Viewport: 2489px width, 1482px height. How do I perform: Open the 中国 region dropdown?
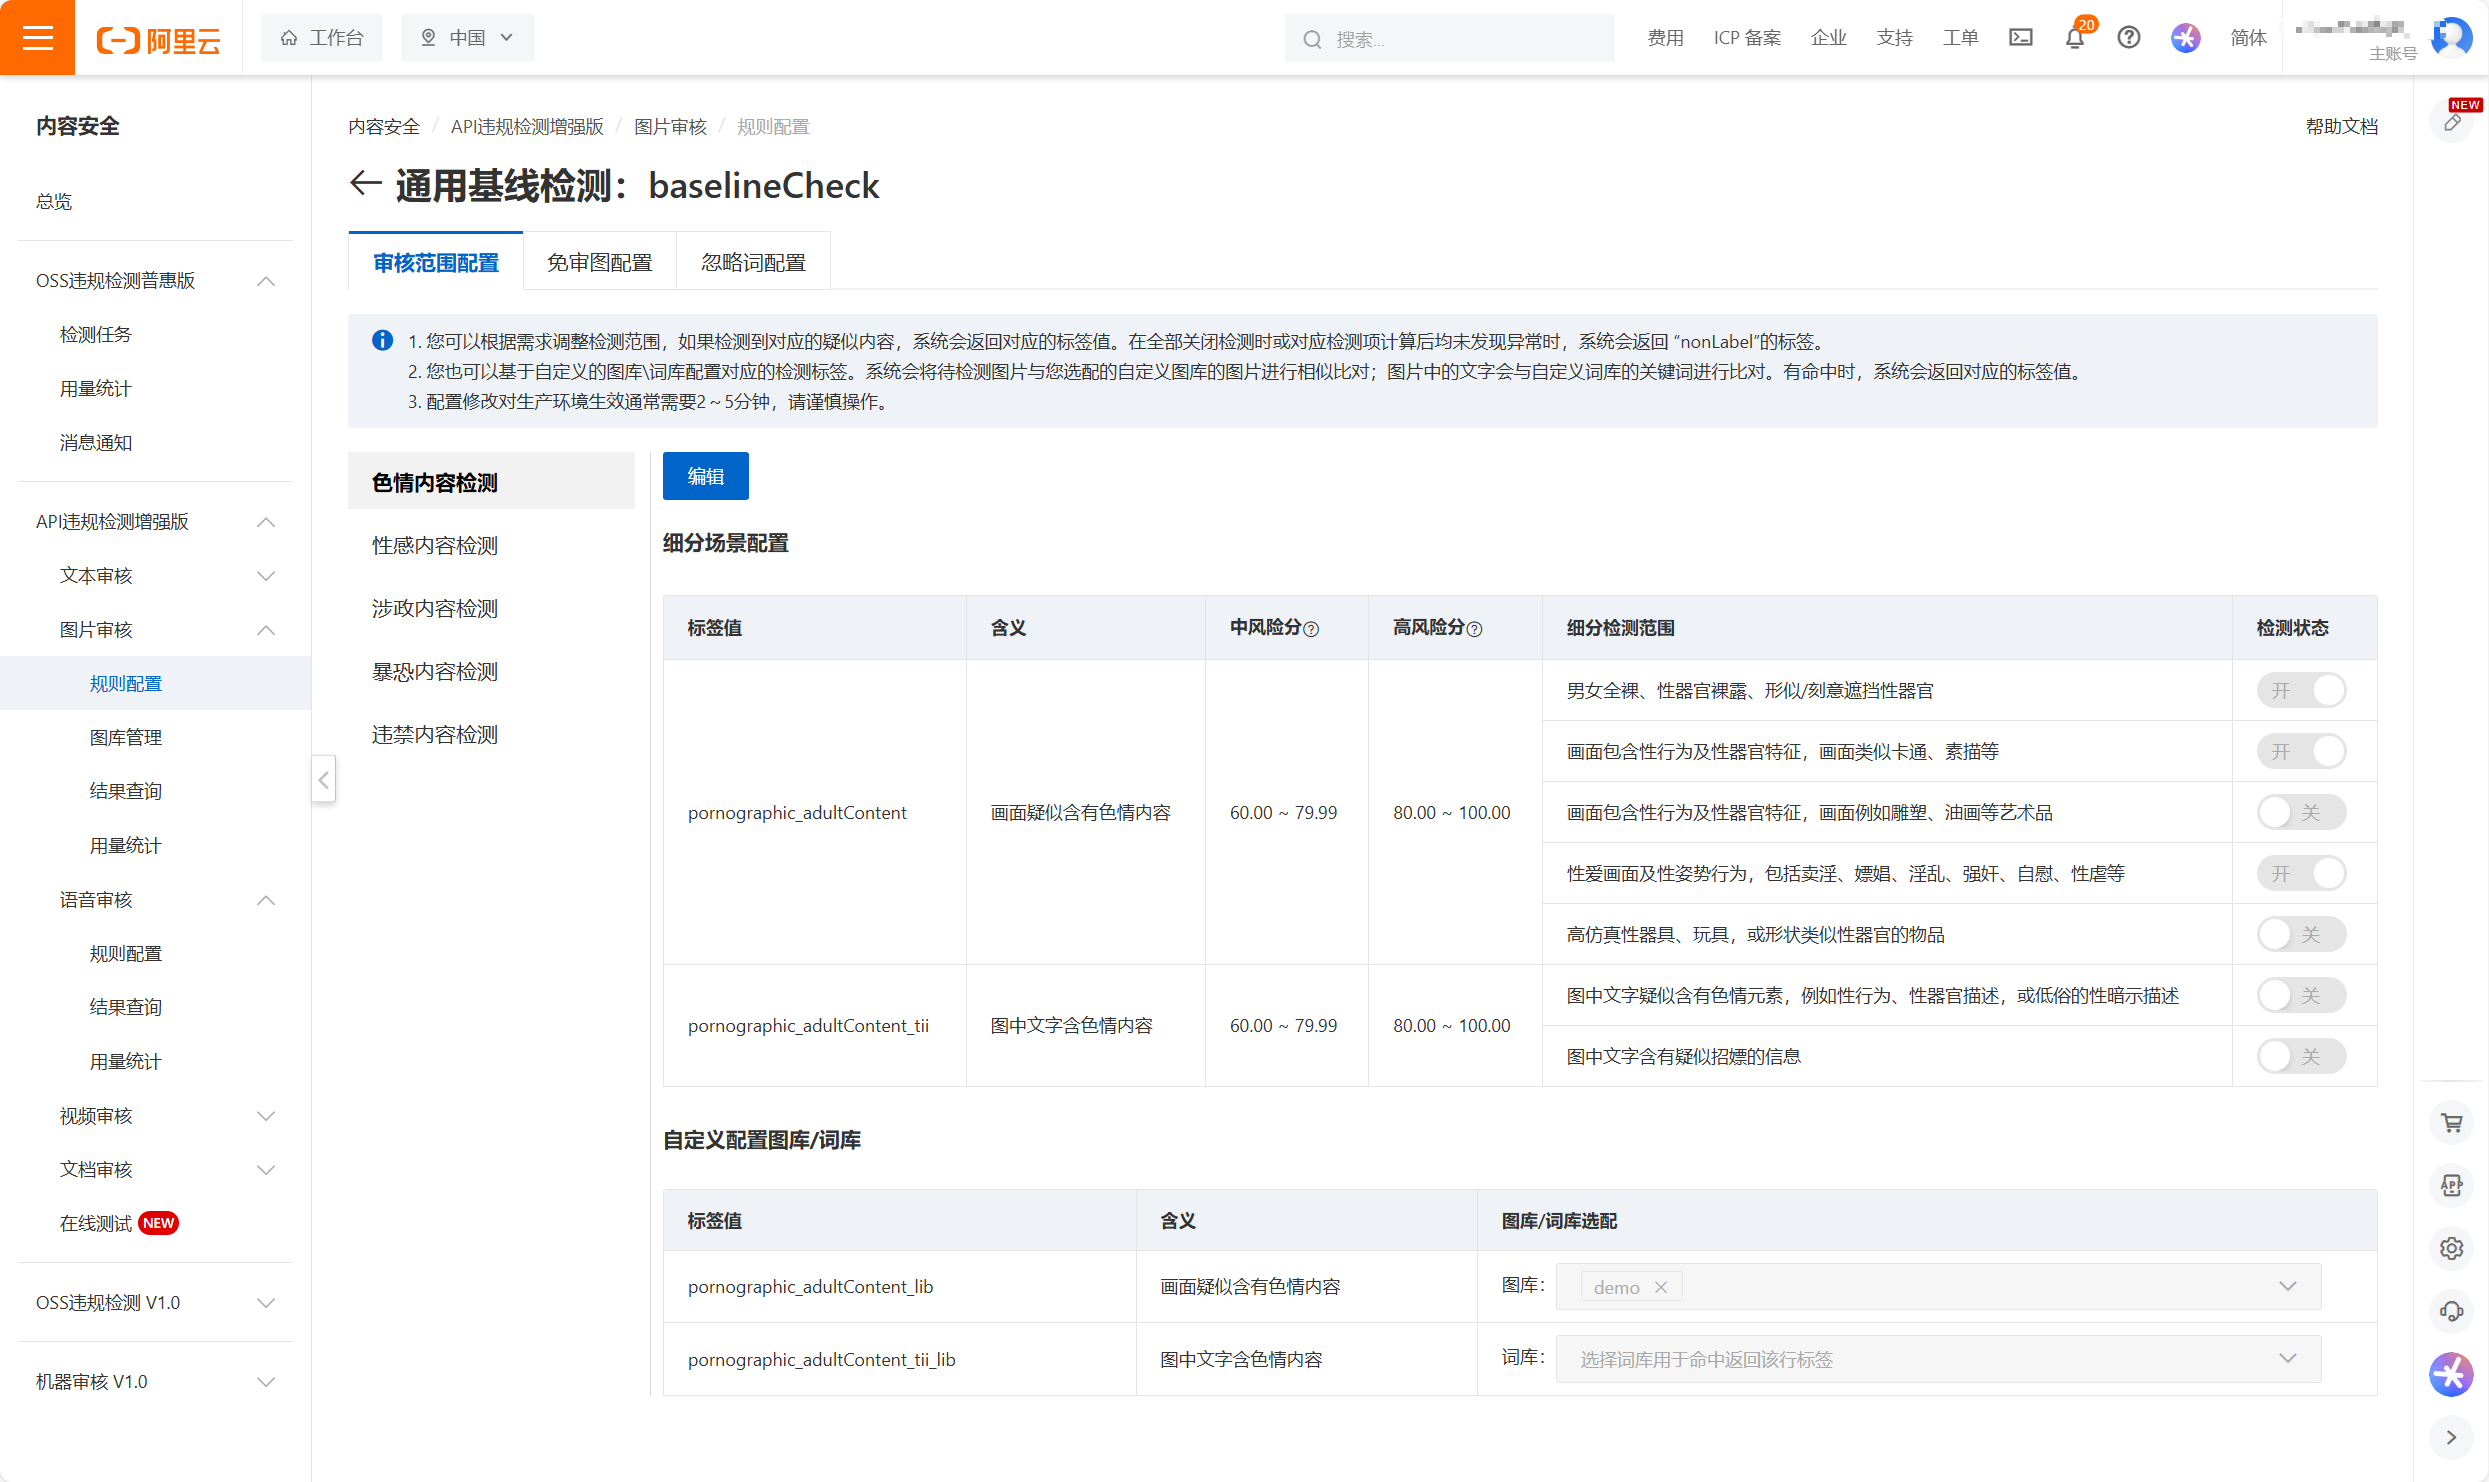tap(467, 38)
